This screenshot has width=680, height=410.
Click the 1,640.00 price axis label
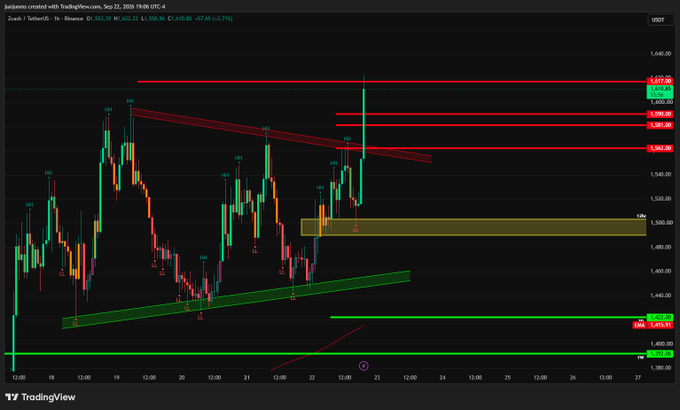(661, 54)
